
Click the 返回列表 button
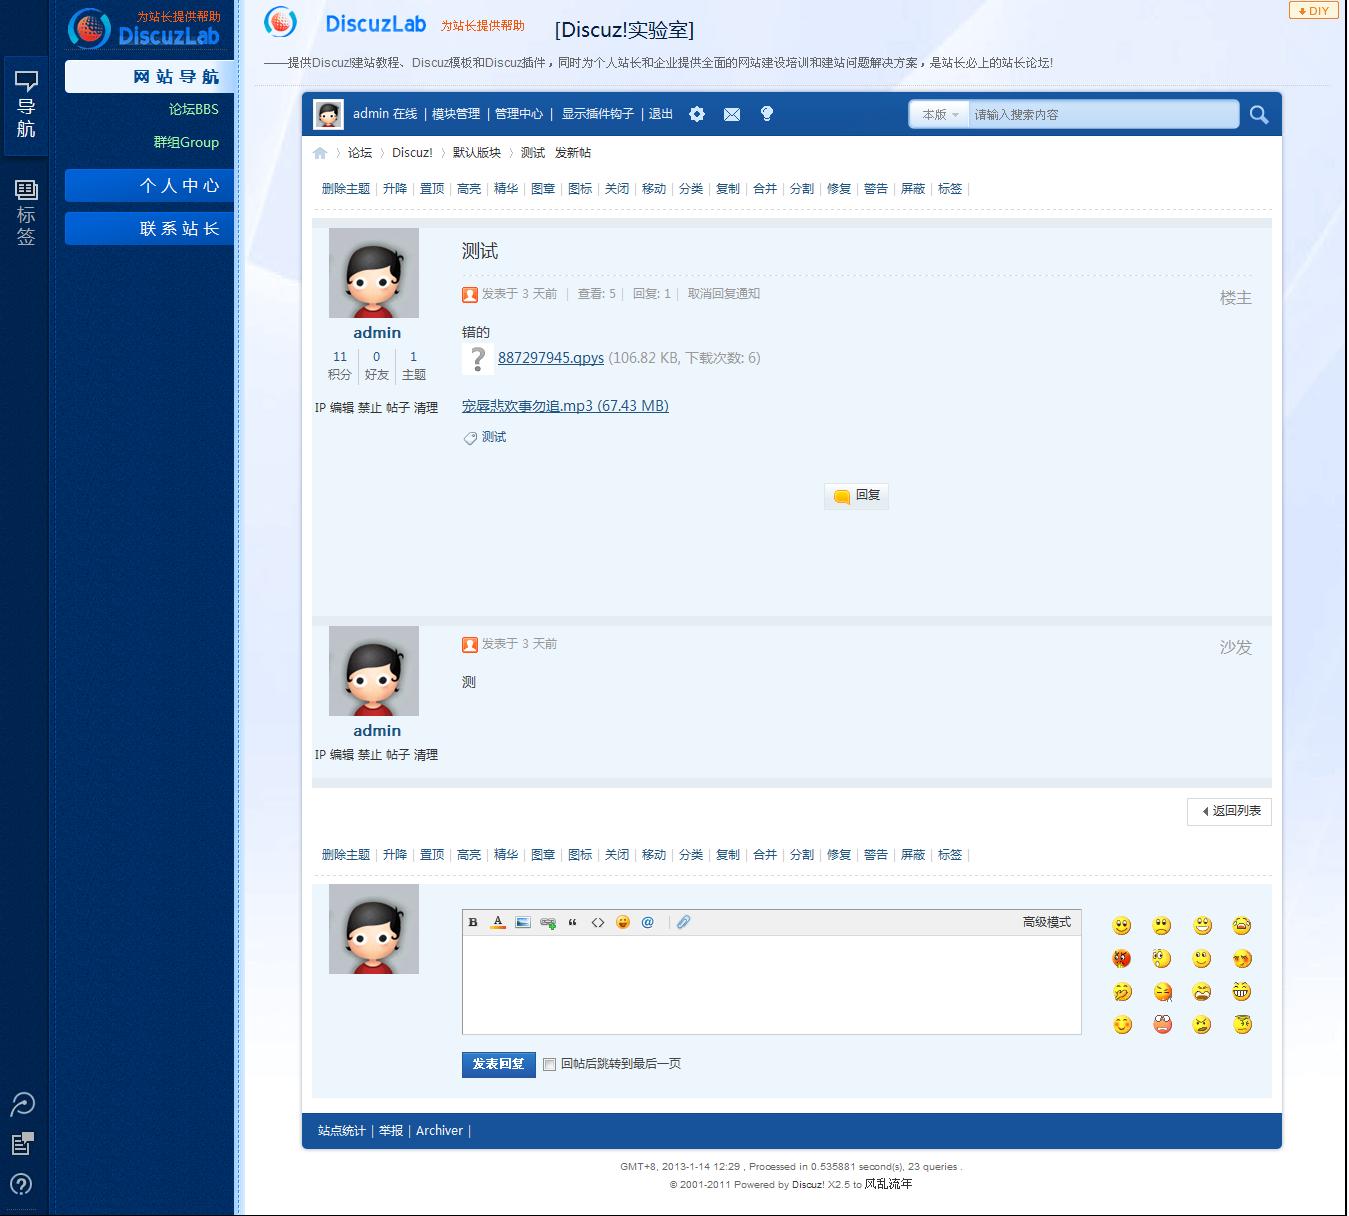tap(1229, 811)
